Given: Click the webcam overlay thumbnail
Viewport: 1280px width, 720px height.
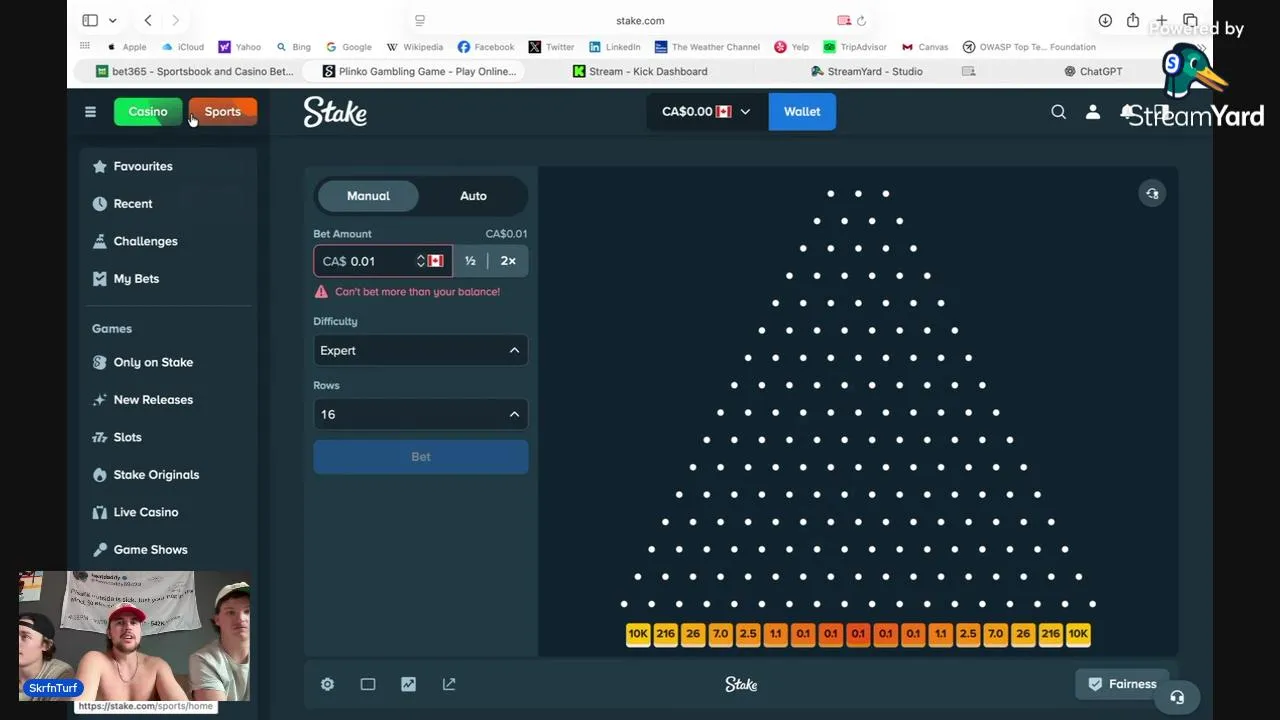Looking at the screenshot, I should [x=134, y=636].
